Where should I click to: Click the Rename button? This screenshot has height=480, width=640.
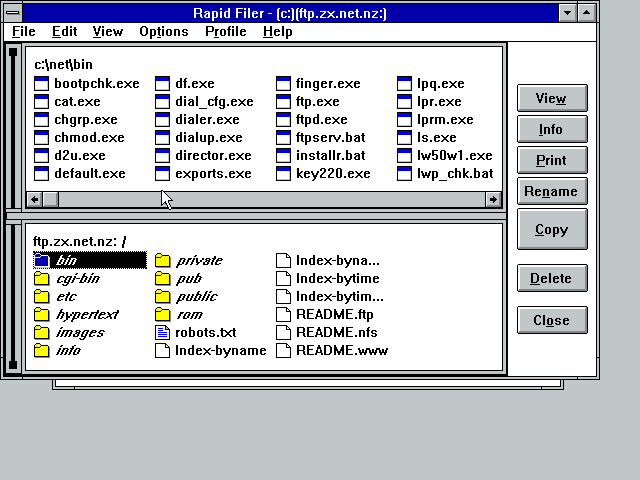point(552,191)
